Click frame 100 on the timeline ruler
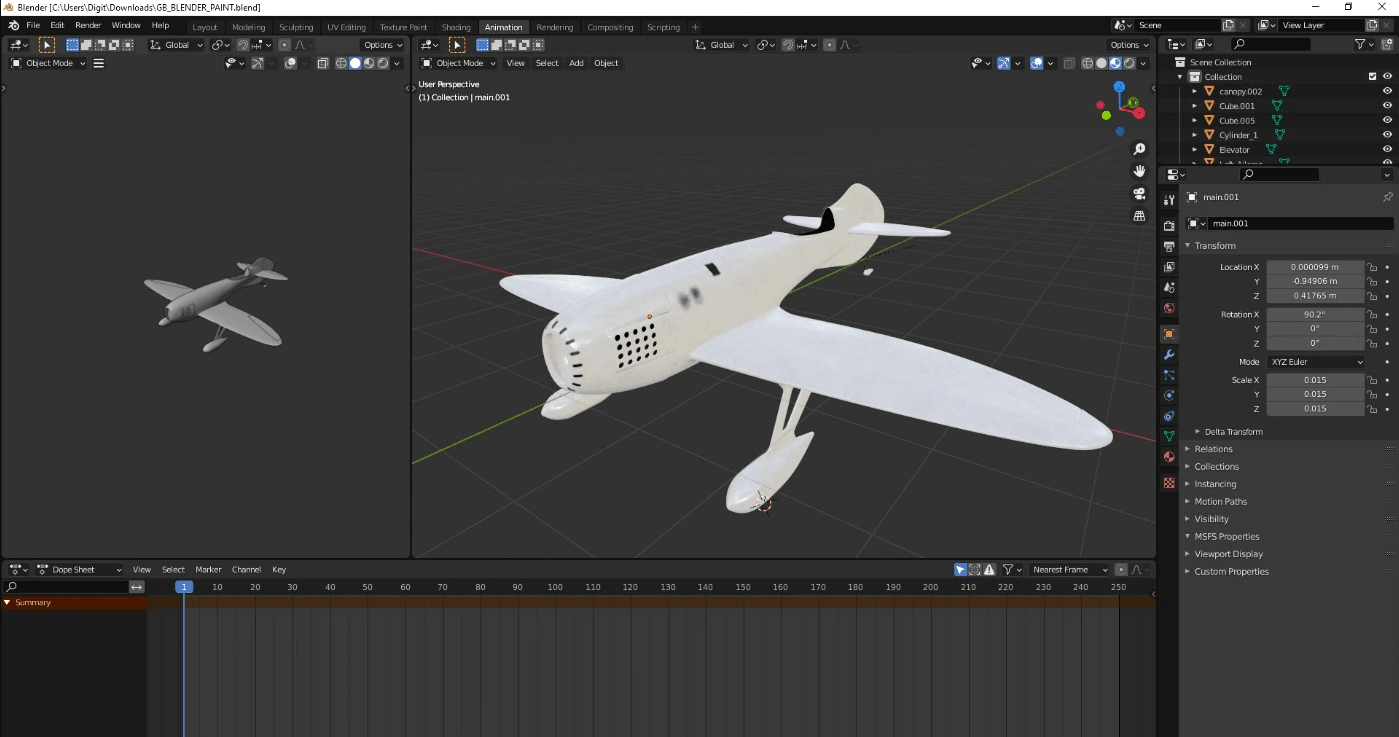 tap(555, 587)
